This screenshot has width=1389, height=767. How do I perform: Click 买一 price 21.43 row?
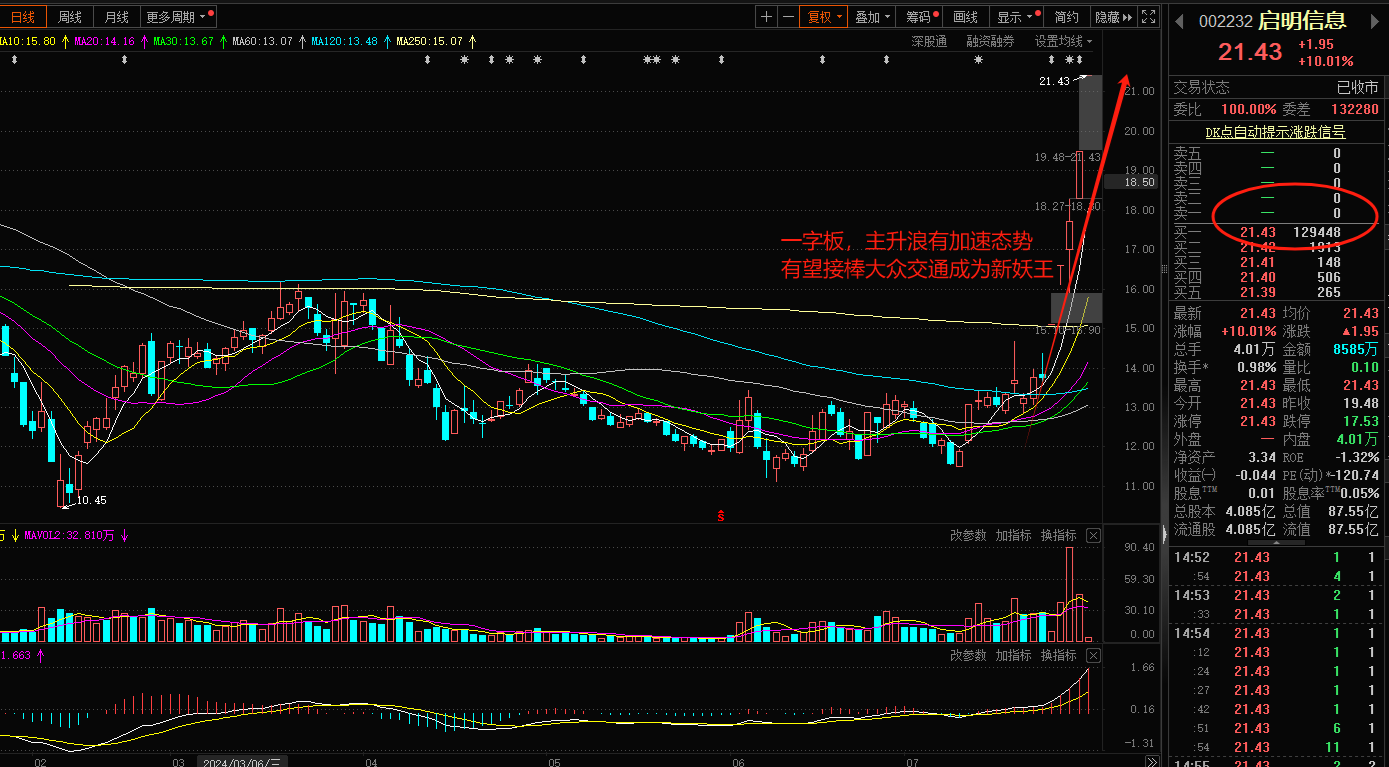coord(1276,232)
